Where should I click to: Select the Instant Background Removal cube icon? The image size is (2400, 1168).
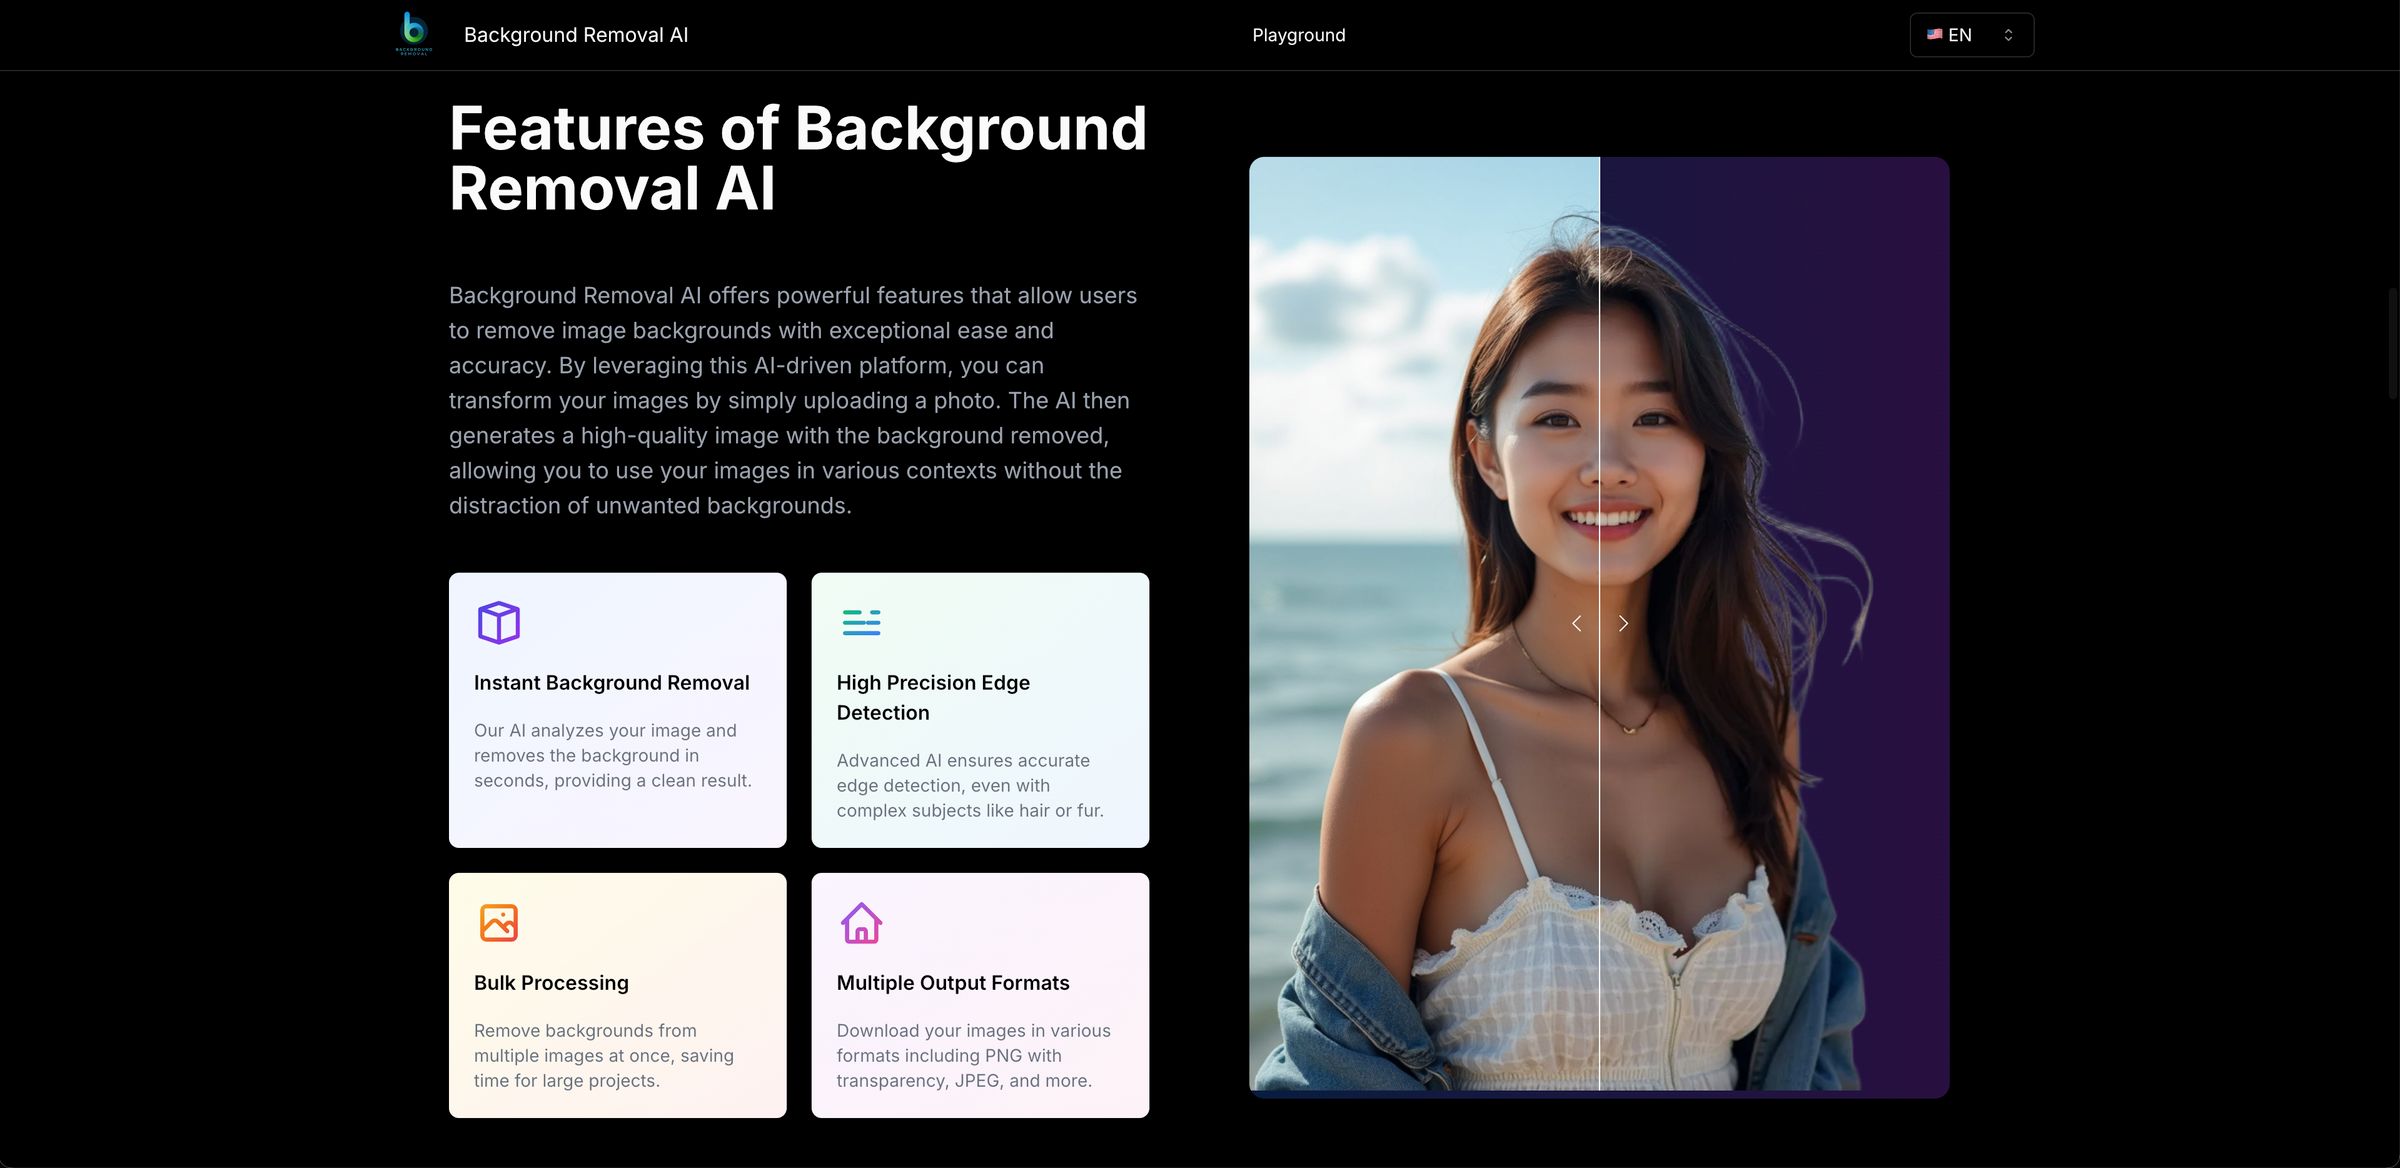pyautogui.click(x=497, y=622)
